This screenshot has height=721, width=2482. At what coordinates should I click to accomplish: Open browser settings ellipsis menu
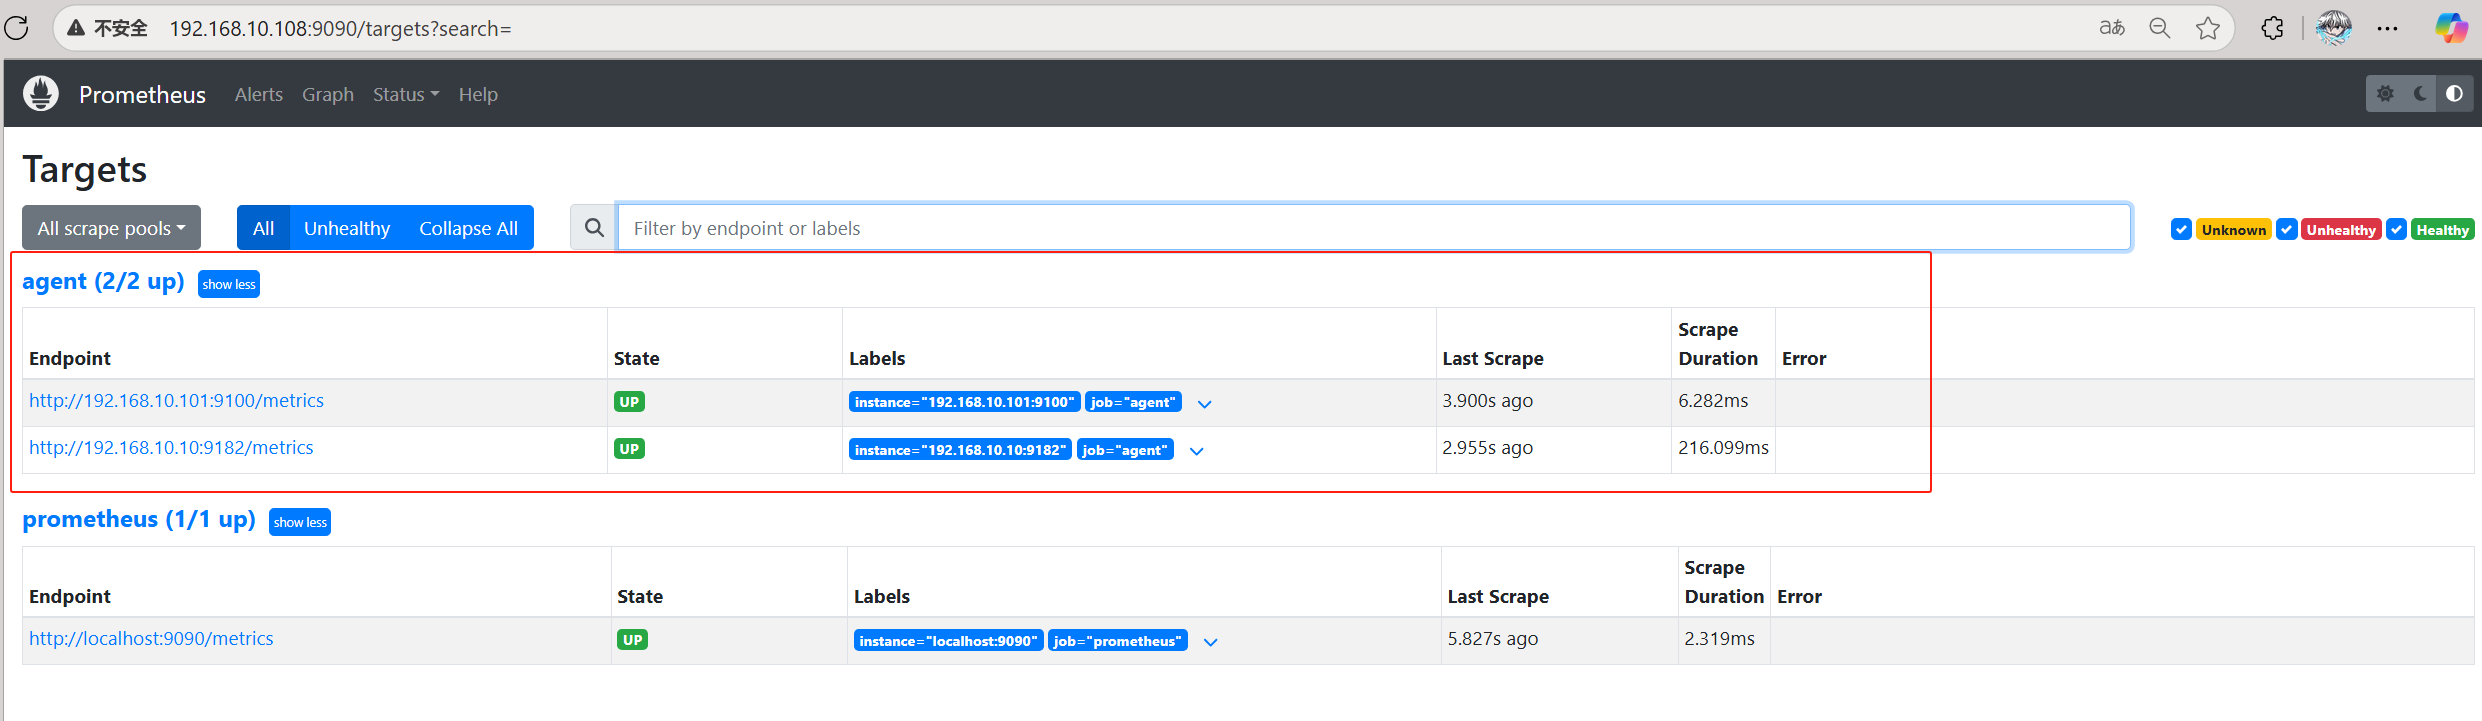point(2388,28)
